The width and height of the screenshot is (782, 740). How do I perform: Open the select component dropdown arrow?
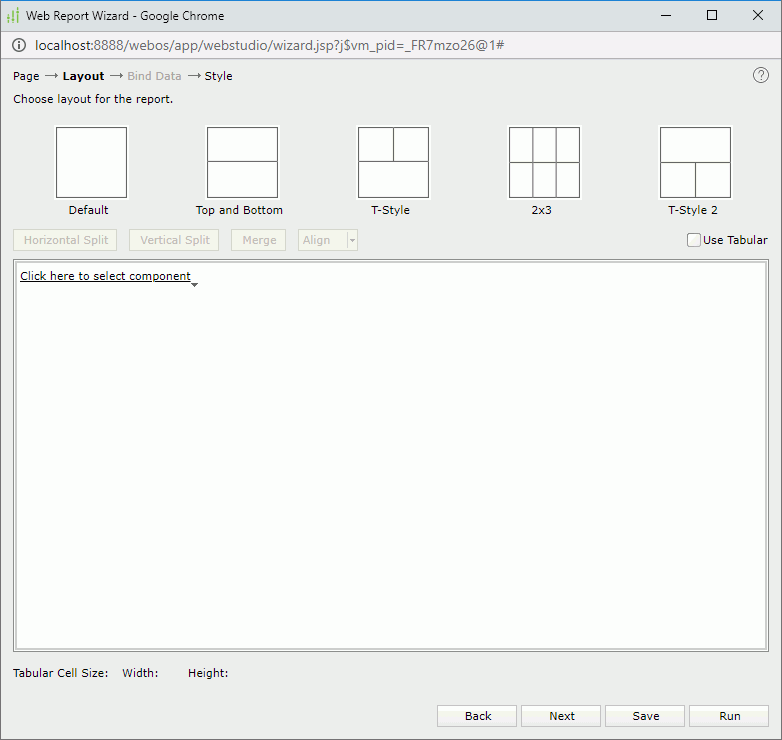coord(194,285)
